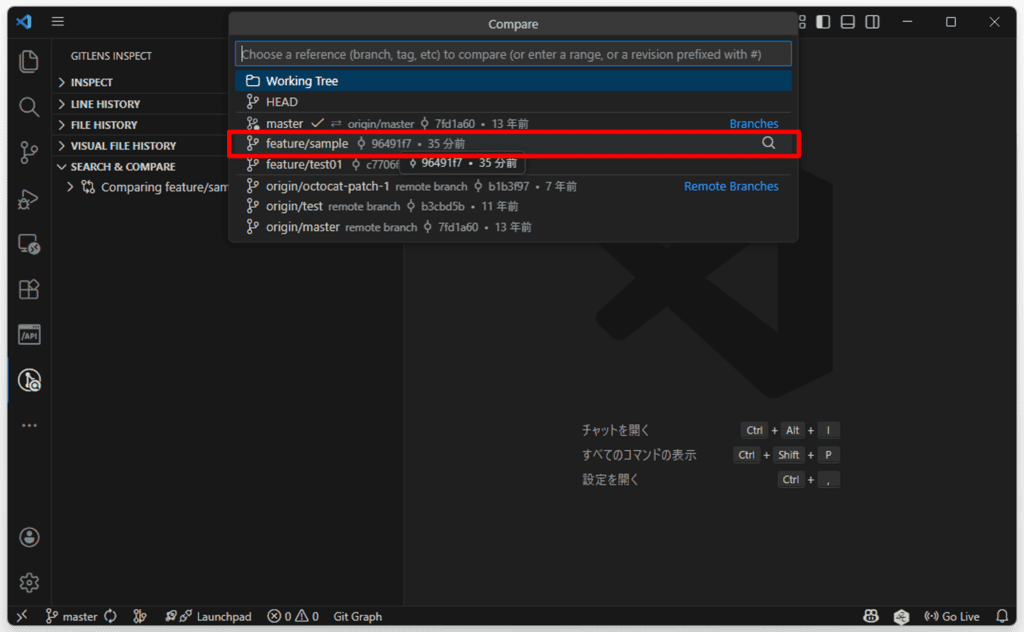Open the Run and Debug view

pyautogui.click(x=28, y=198)
